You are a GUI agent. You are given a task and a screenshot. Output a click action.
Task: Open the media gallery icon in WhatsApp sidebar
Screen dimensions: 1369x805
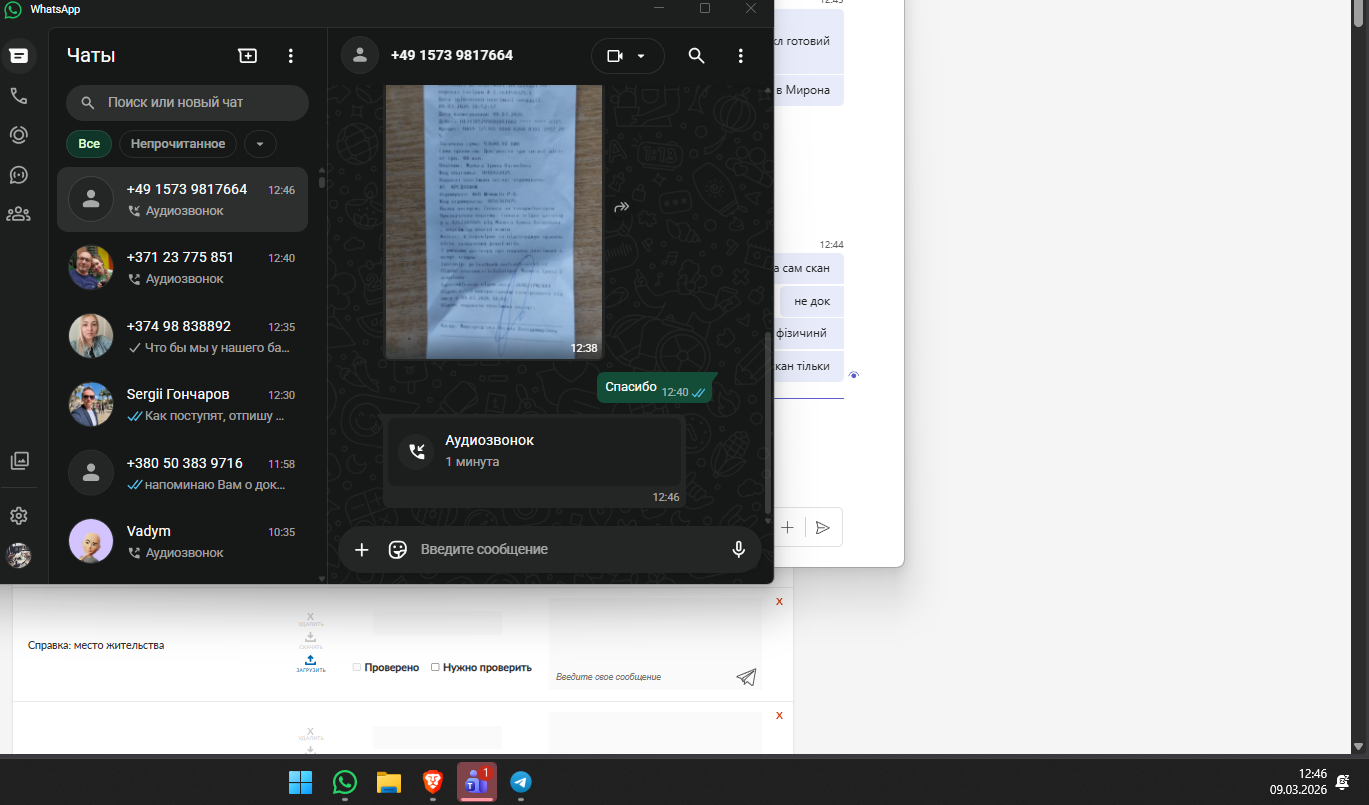[x=19, y=461]
